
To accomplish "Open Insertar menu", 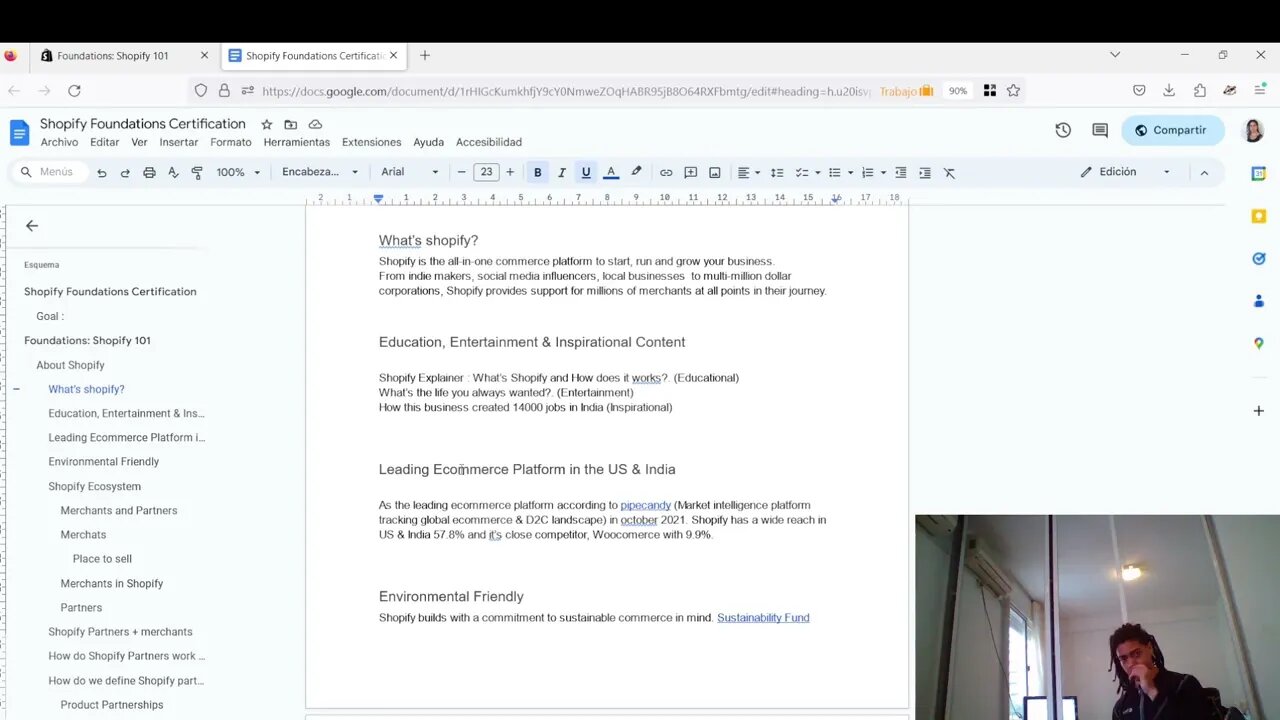I will [x=179, y=142].
